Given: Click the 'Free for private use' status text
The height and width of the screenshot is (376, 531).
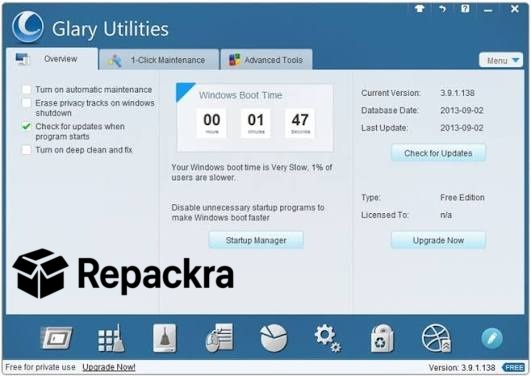Looking at the screenshot, I should 40,367.
